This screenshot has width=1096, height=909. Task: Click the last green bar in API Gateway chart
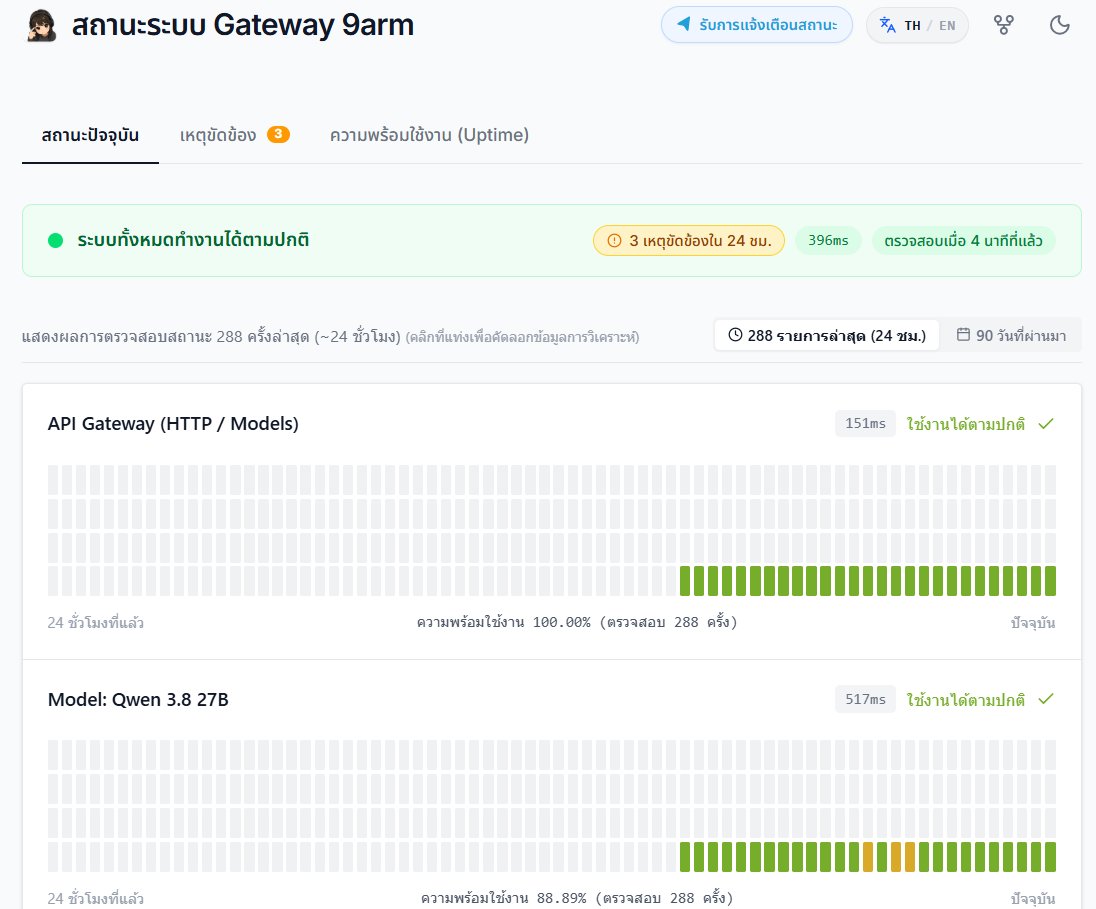1050,581
